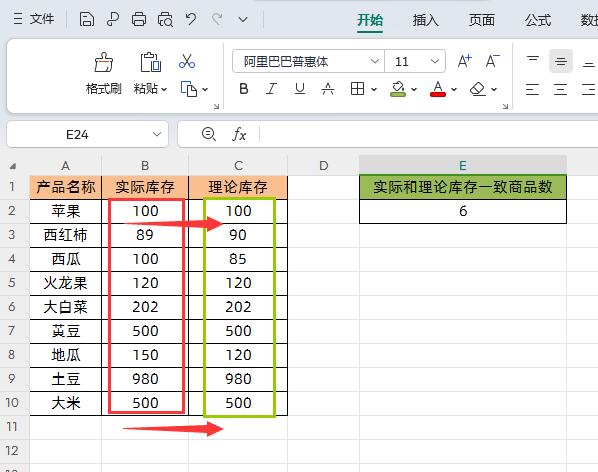Switch to the 插入 tab

[x=425, y=20]
